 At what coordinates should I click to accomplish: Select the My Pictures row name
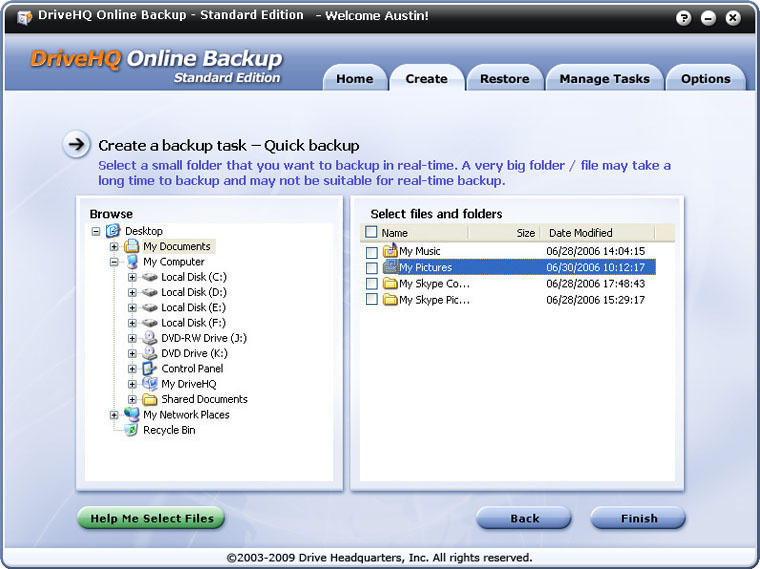click(x=426, y=267)
